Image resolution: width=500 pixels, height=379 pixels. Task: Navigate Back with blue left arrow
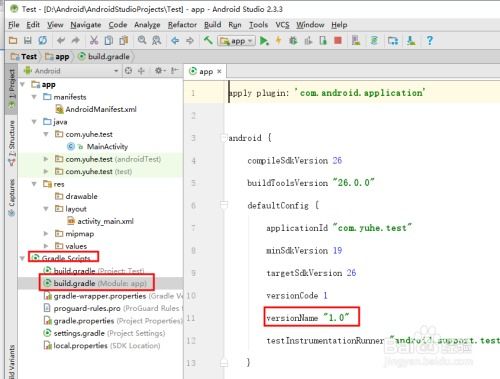tap(175, 41)
